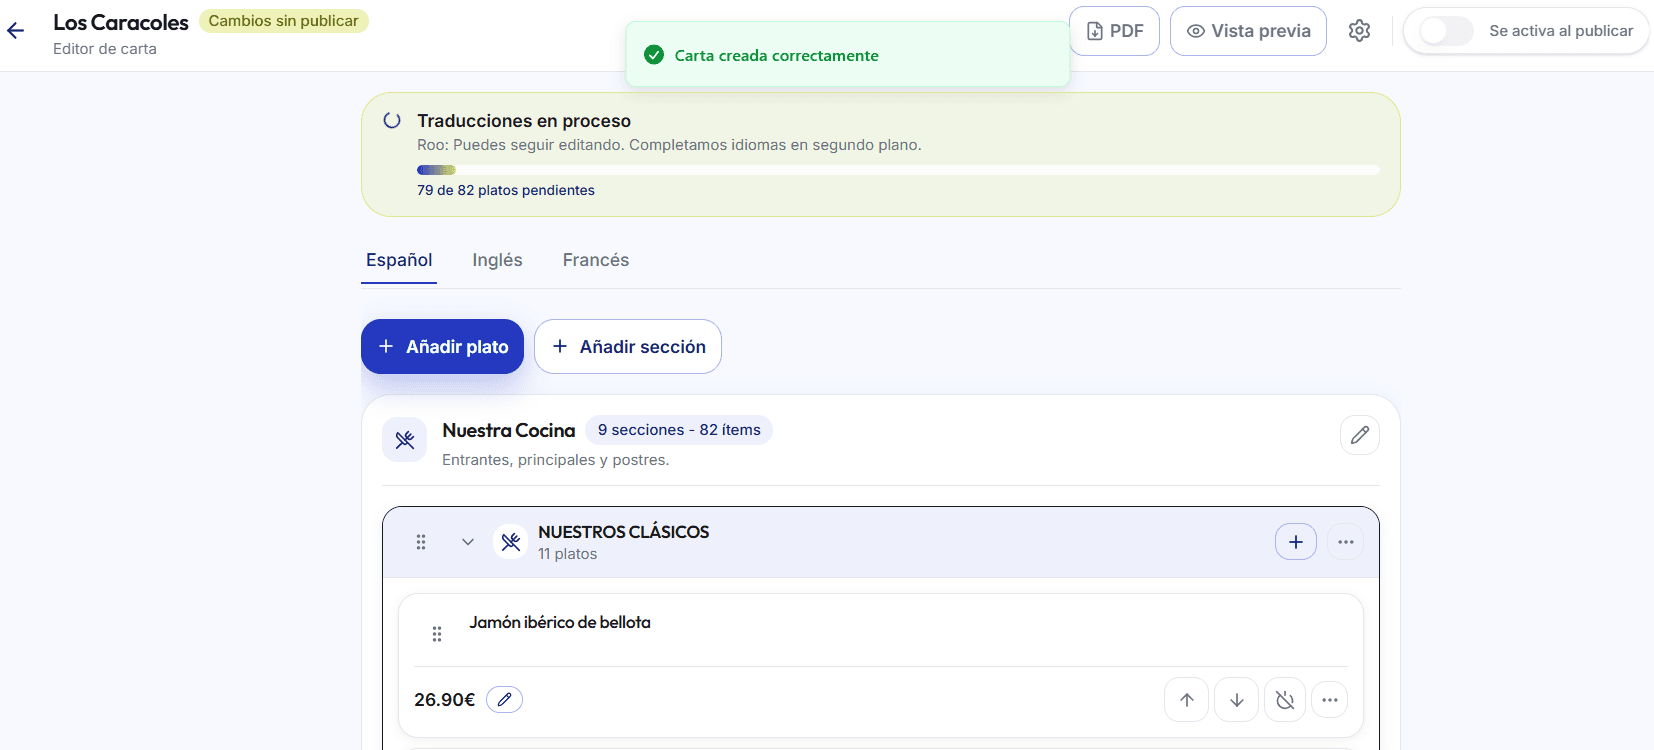Click the Cambios sin publicar badge

tap(283, 21)
